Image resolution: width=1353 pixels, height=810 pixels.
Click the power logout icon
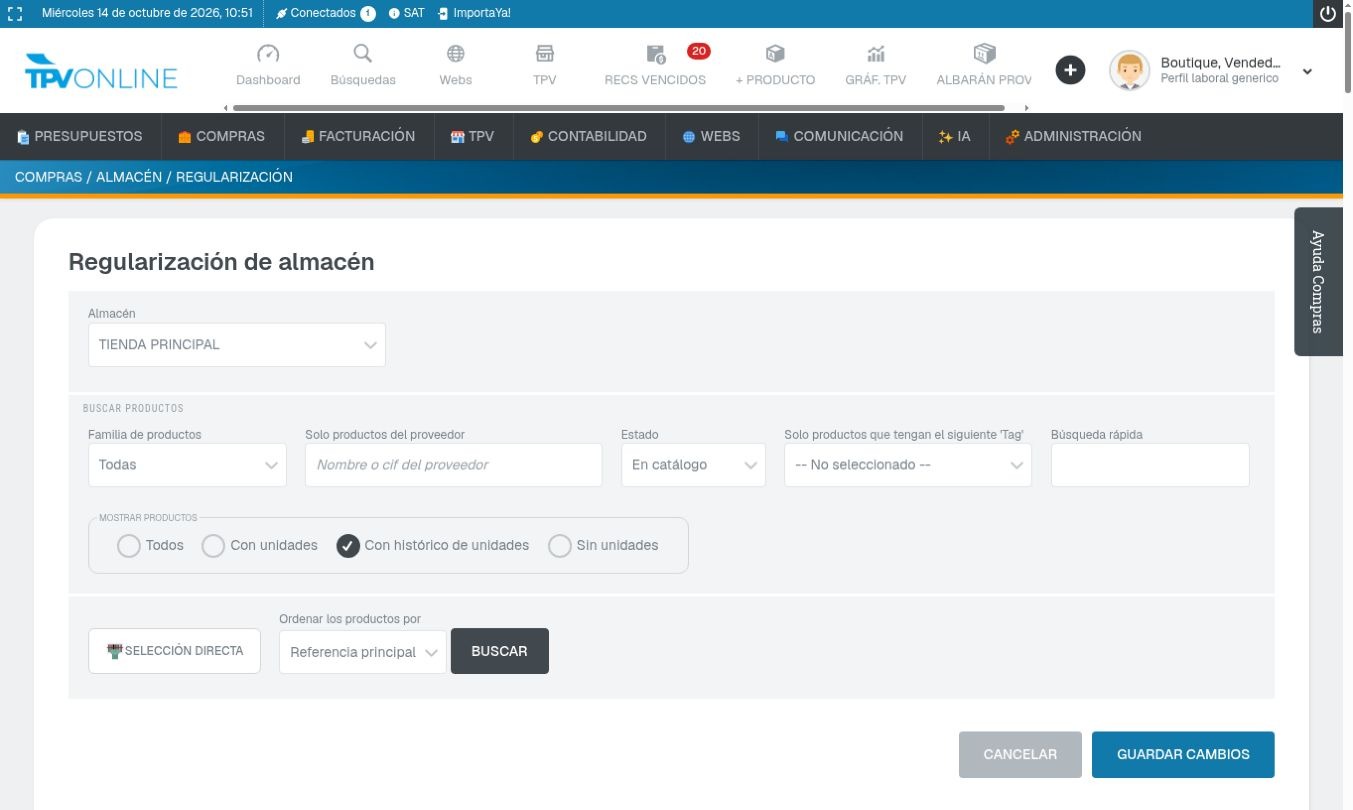(1327, 14)
